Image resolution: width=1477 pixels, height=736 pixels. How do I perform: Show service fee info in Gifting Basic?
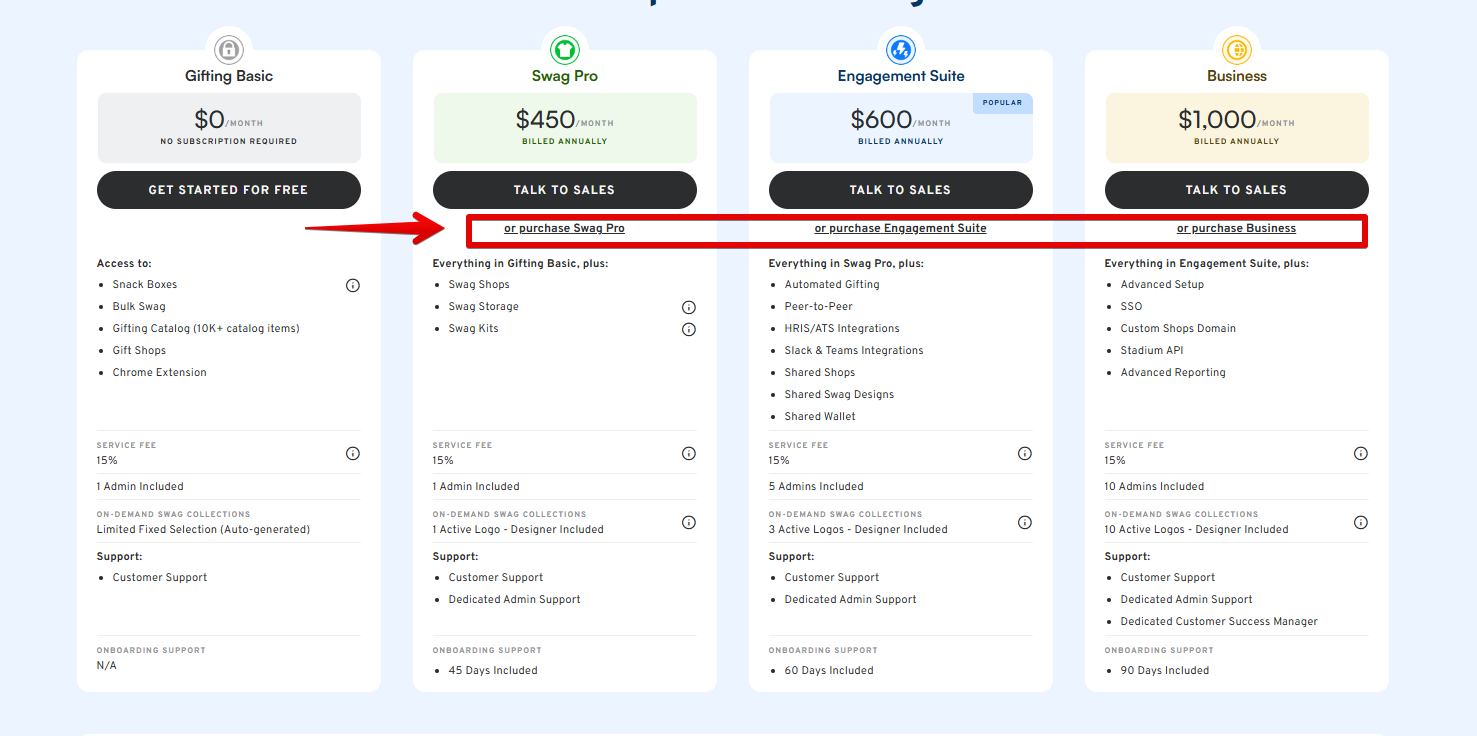(353, 453)
